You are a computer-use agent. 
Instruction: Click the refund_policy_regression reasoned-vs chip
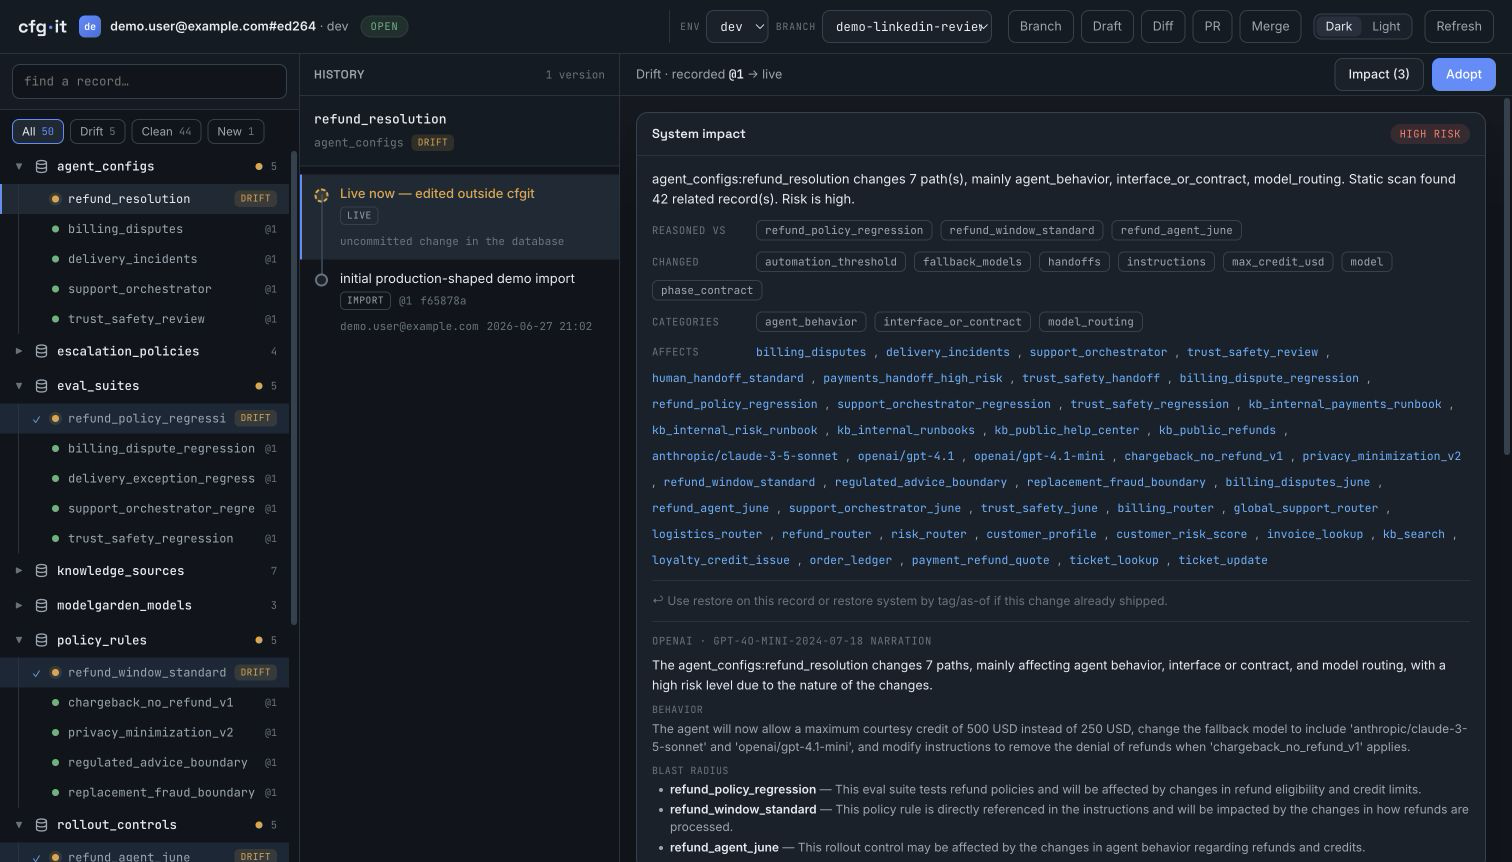(x=844, y=230)
